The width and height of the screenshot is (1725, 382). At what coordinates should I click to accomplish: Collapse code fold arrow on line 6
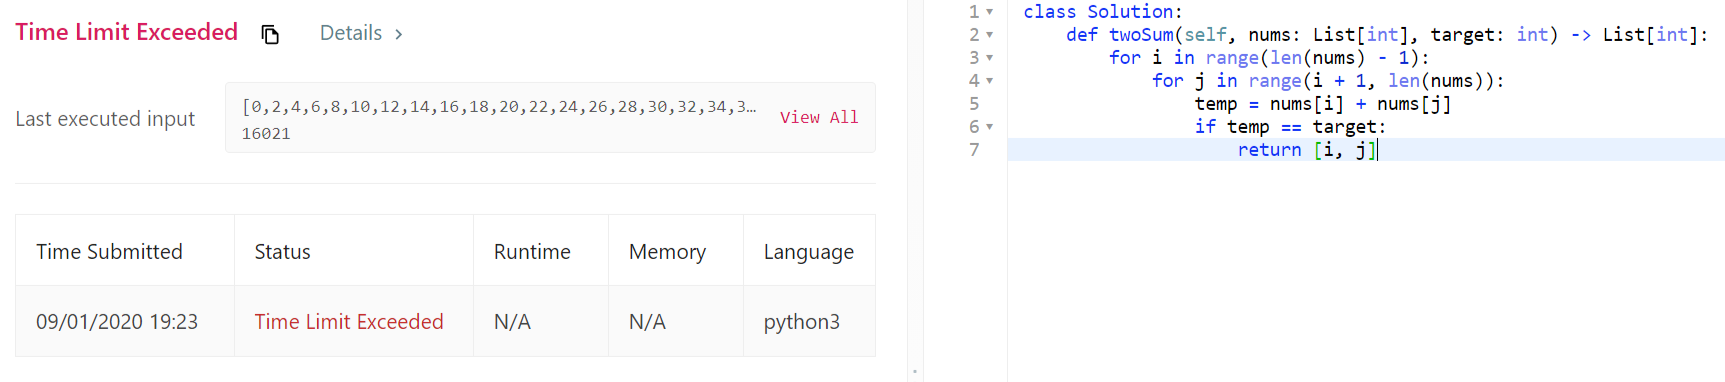tap(990, 127)
